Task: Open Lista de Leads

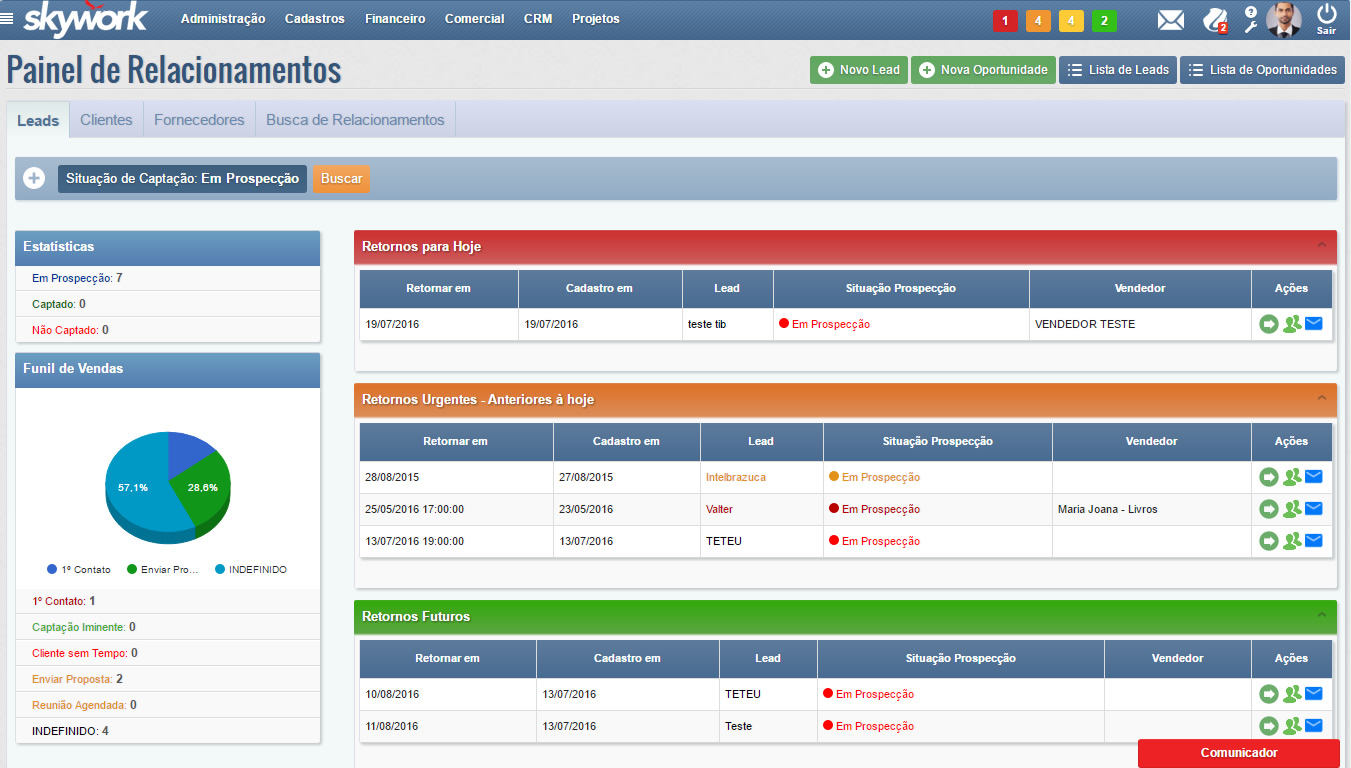Action: tap(1118, 70)
